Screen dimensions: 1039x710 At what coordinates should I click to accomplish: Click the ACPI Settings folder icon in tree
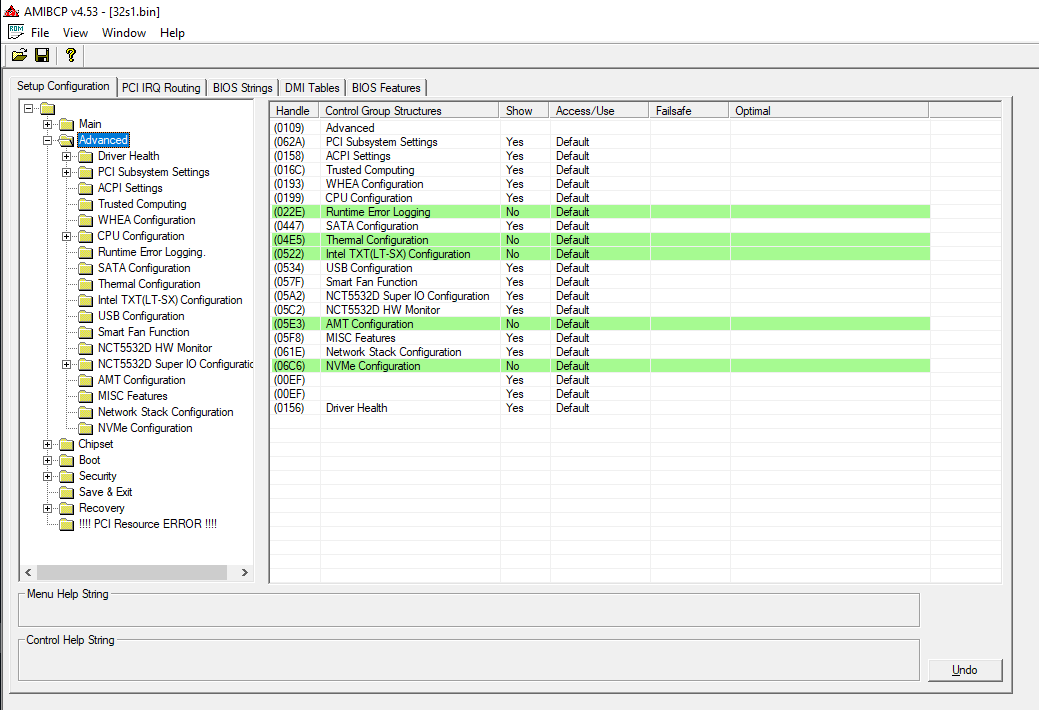(x=85, y=188)
